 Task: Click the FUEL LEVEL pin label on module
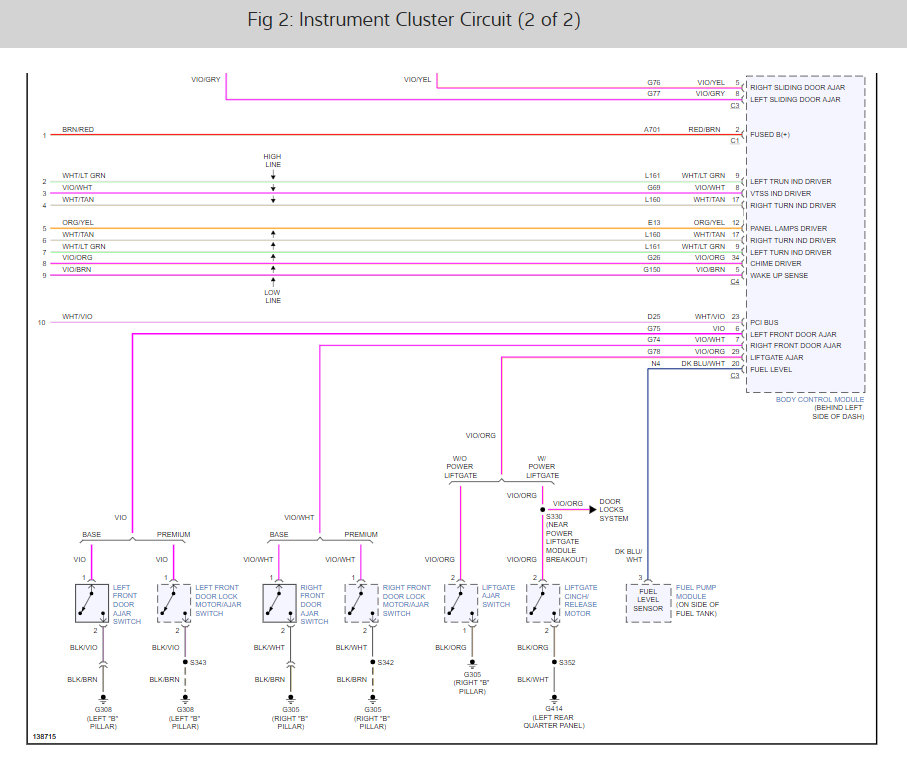coord(771,369)
